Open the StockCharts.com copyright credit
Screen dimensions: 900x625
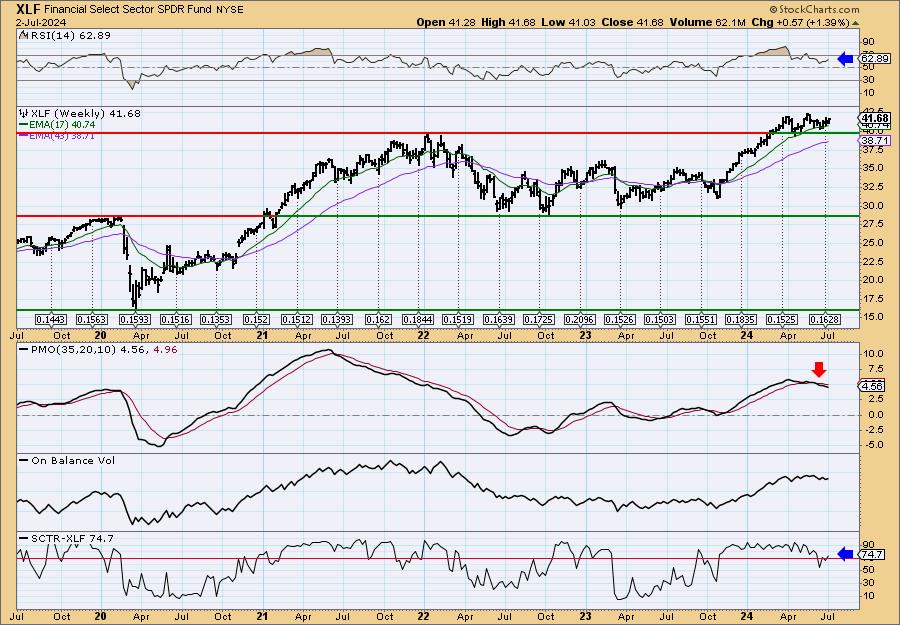coord(814,9)
